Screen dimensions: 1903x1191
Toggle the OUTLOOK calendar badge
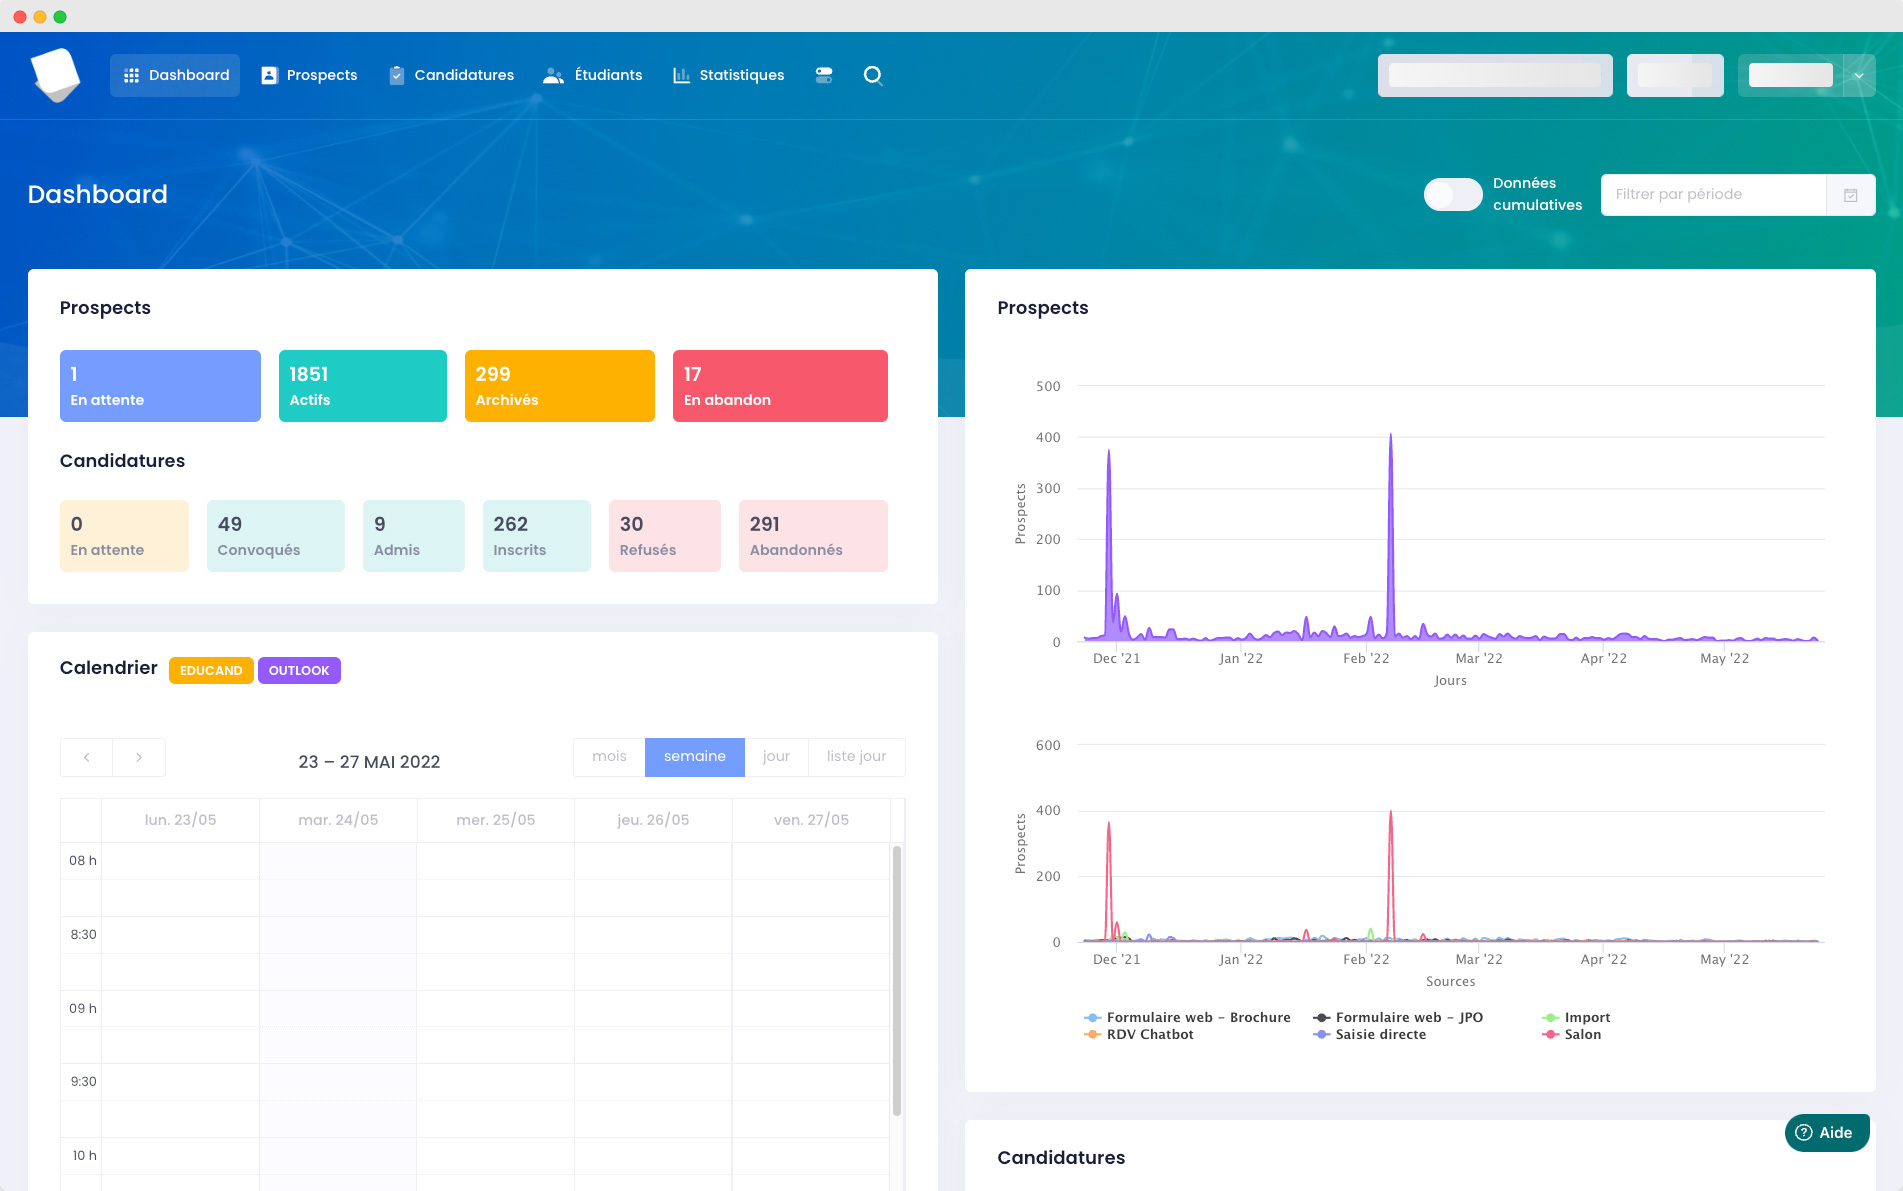pyautogui.click(x=299, y=671)
